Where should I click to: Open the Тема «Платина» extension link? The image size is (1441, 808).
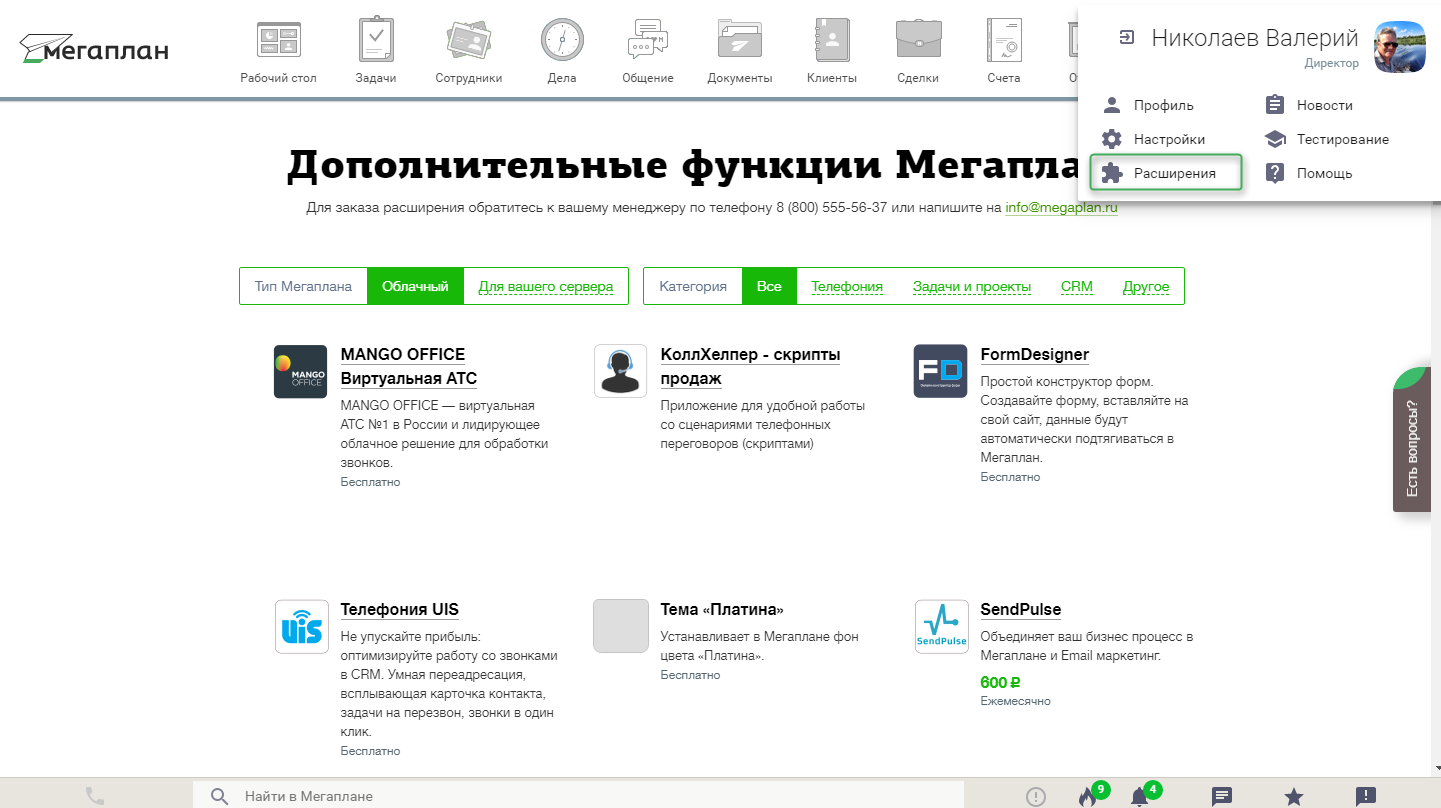pyautogui.click(x=722, y=609)
